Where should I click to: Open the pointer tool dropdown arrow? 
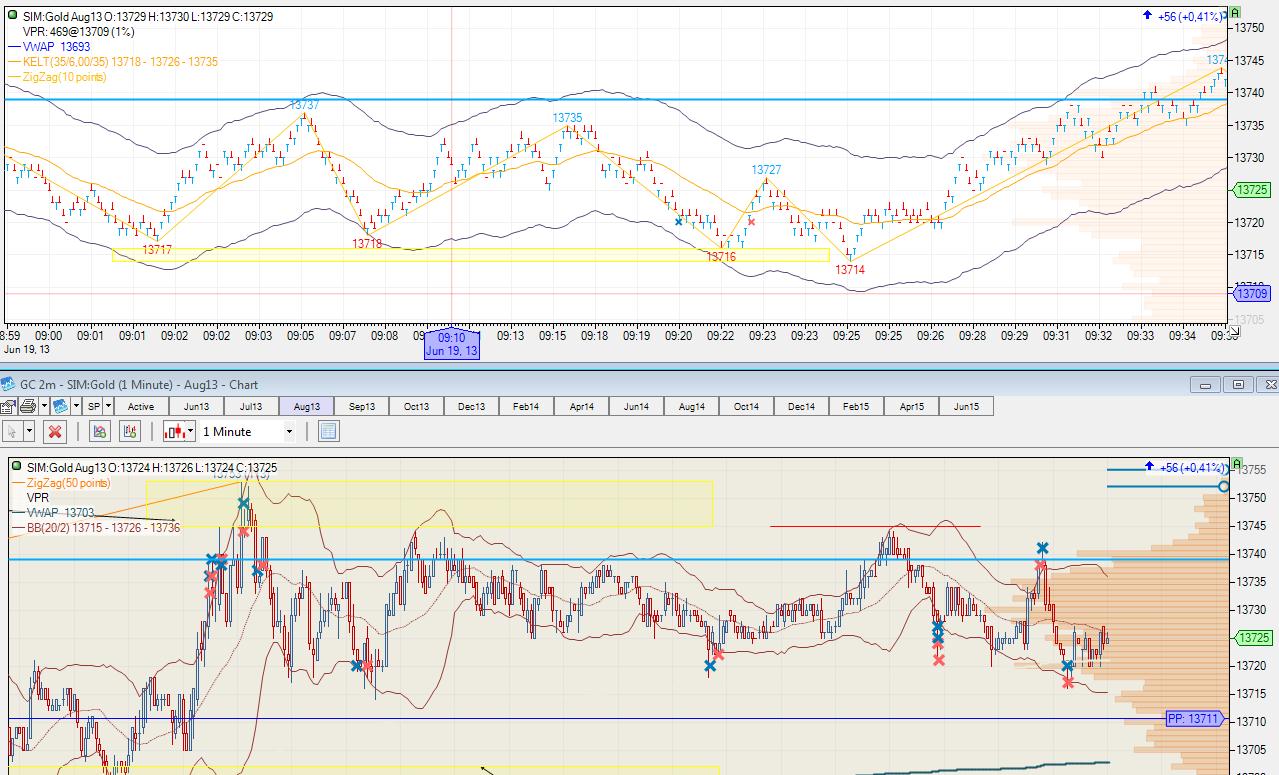coord(29,432)
